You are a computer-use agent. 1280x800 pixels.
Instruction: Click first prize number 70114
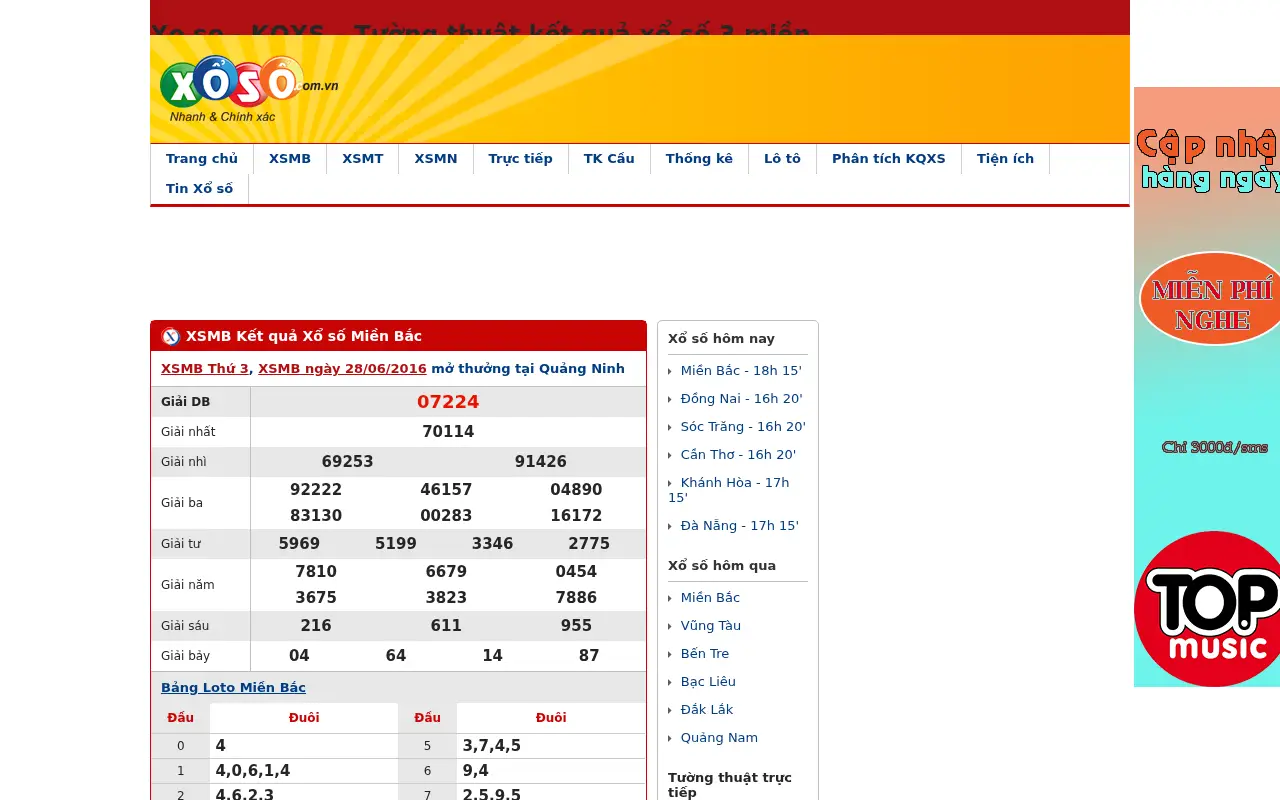click(448, 432)
